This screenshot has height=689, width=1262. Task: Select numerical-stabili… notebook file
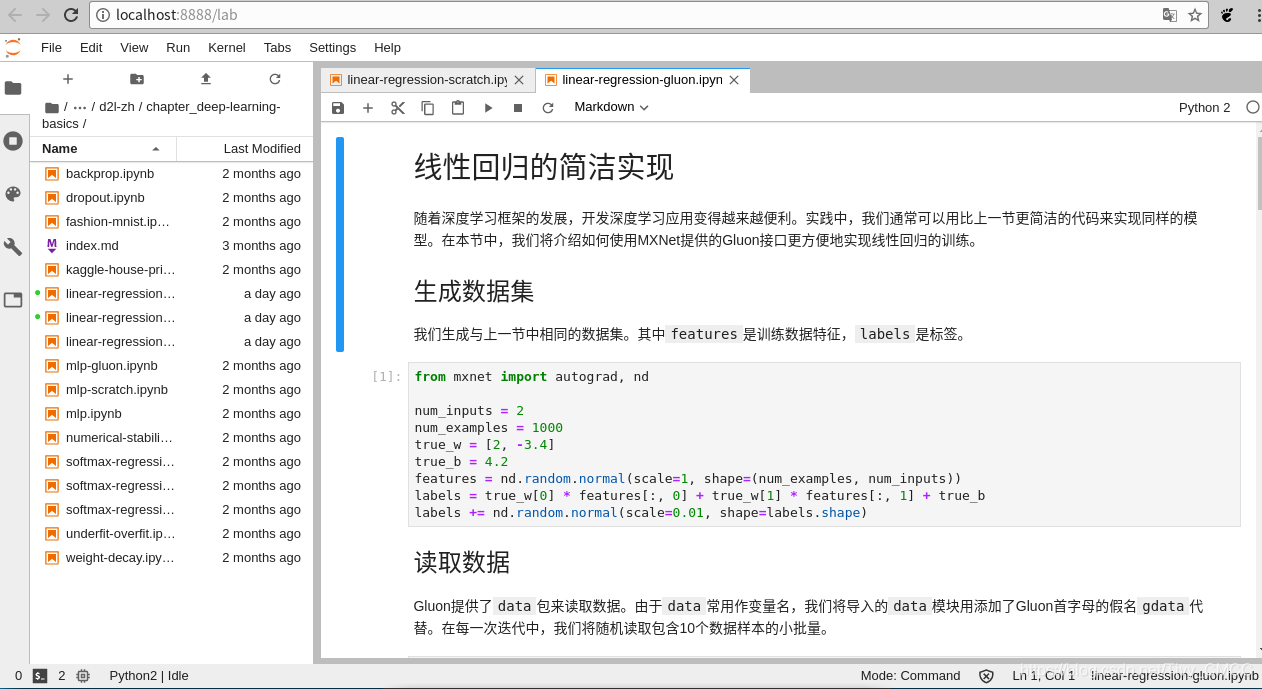coord(171,437)
